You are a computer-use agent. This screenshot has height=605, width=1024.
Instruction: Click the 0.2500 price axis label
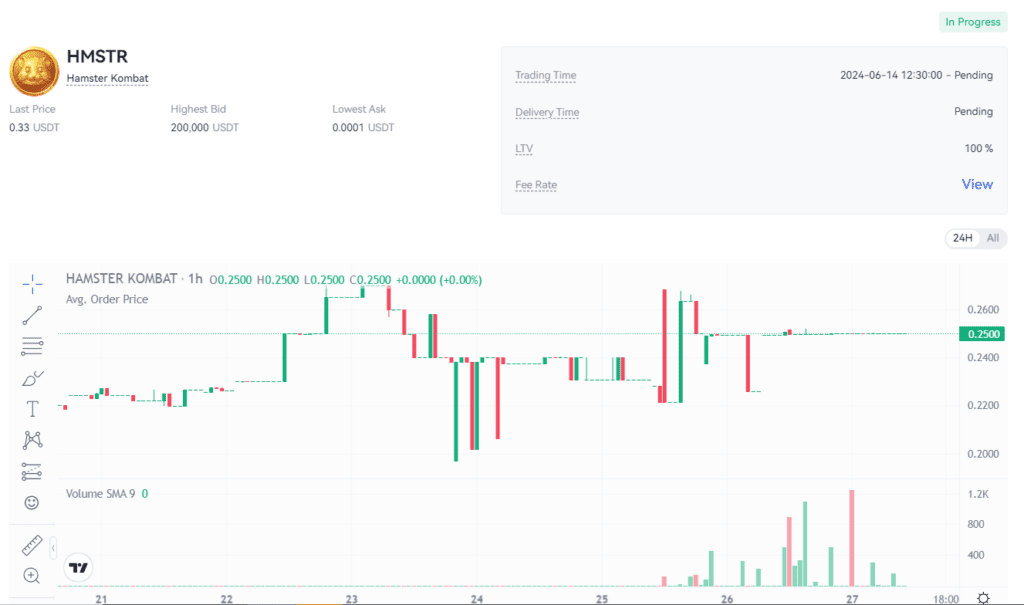[981, 333]
